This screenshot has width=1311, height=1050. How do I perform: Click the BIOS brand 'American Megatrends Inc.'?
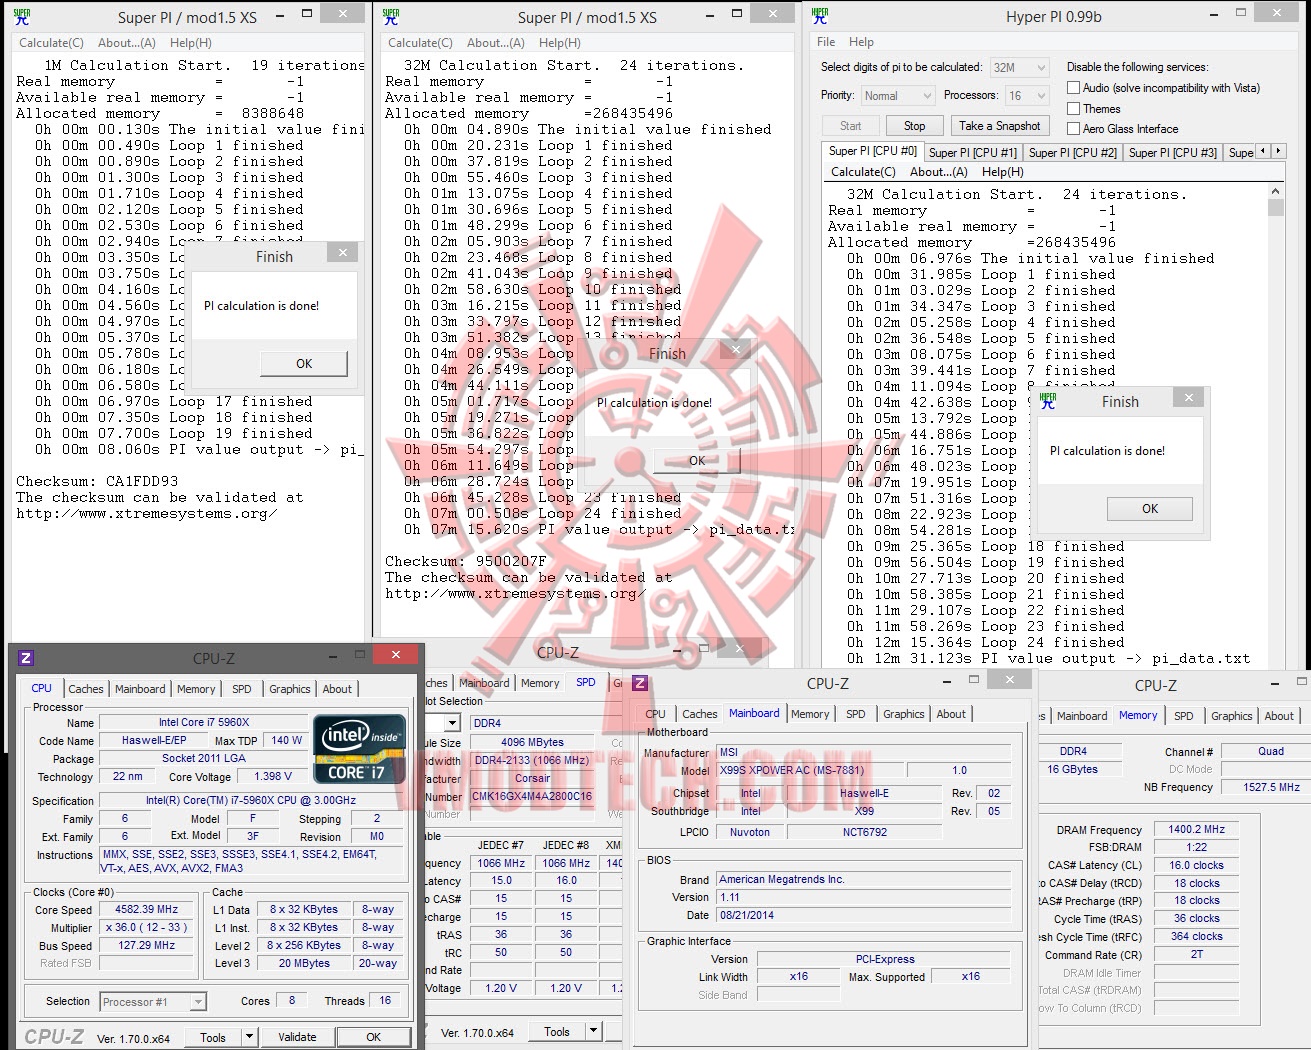point(864,880)
